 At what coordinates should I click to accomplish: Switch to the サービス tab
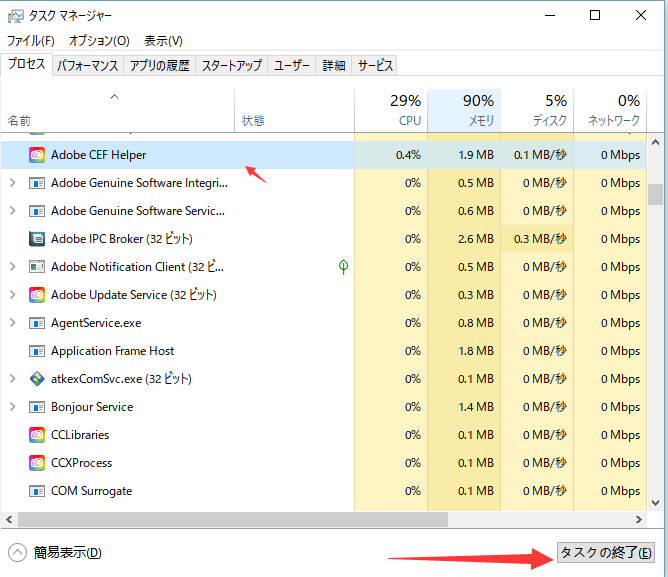pos(374,66)
